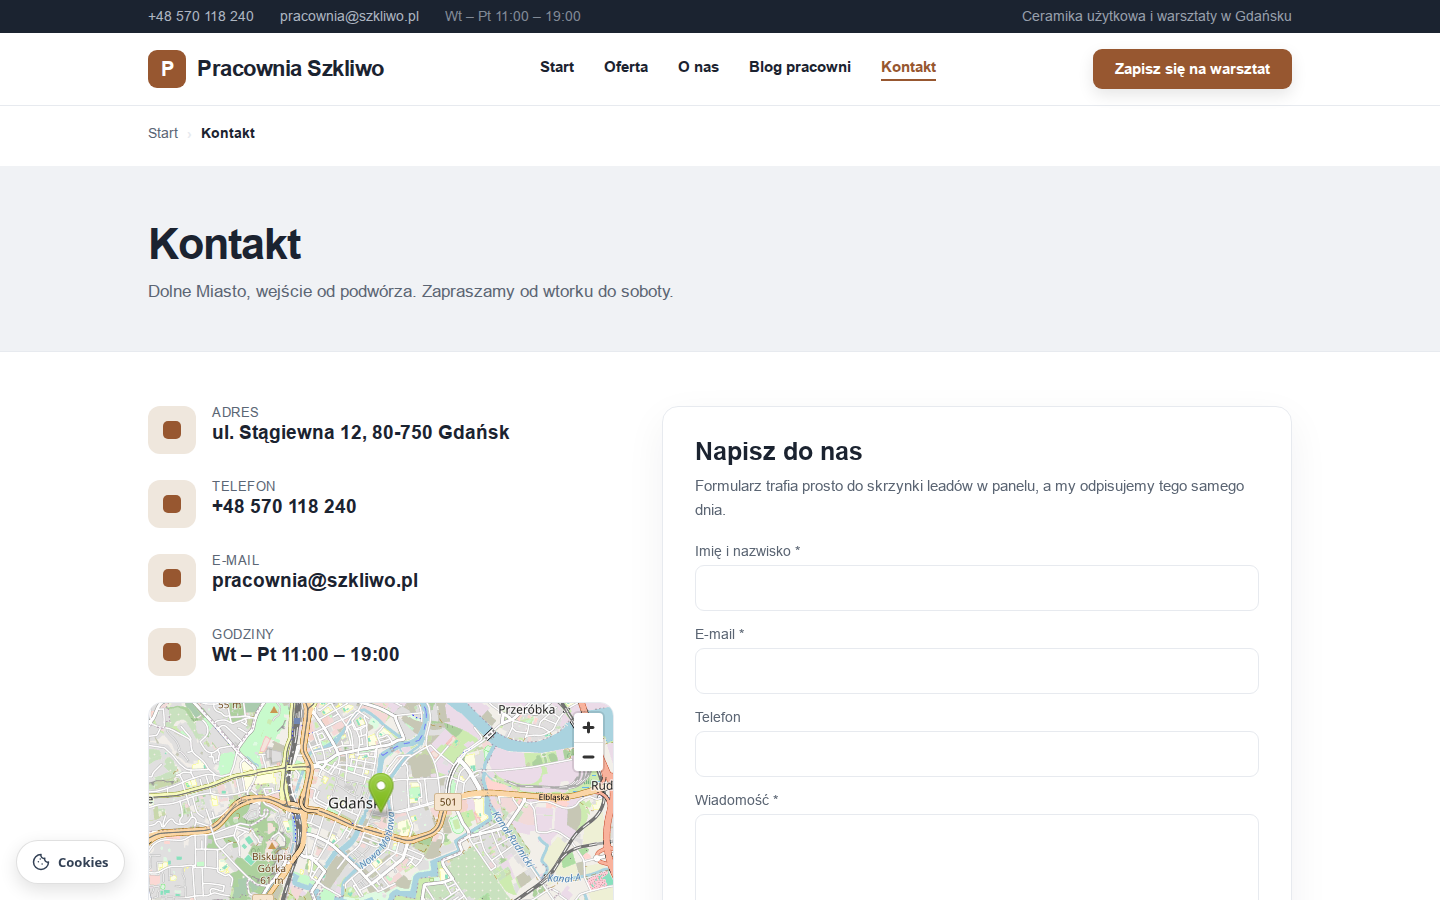The height and width of the screenshot is (900, 1440).
Task: Click the Napisz do nas heading
Action: (x=778, y=451)
